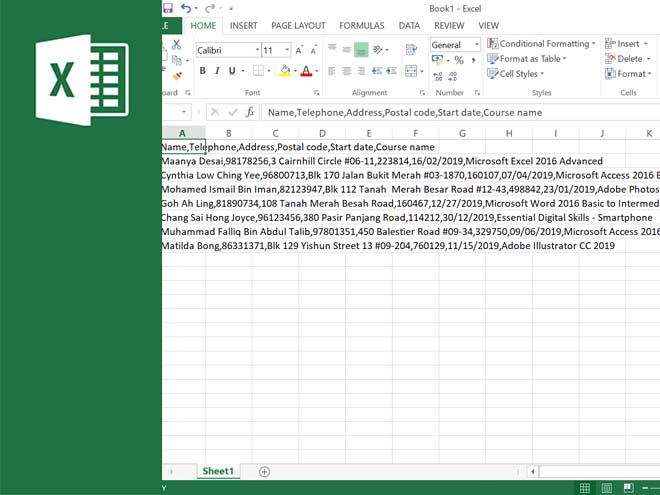
Task: Click Format as Table button
Action: point(527,59)
